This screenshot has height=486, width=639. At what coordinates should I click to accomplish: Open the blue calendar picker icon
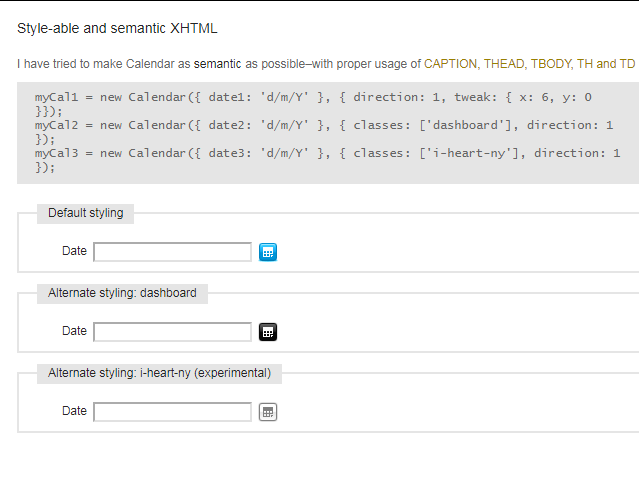tap(268, 252)
